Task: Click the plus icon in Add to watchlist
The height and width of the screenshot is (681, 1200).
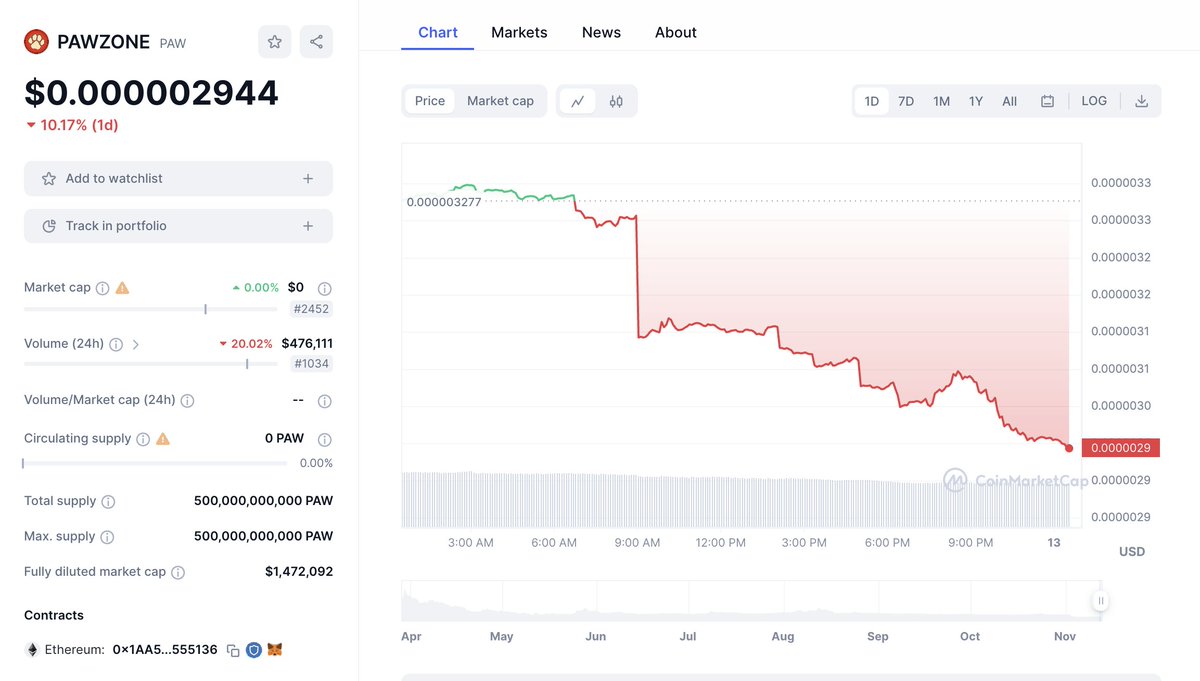Action: (x=308, y=178)
